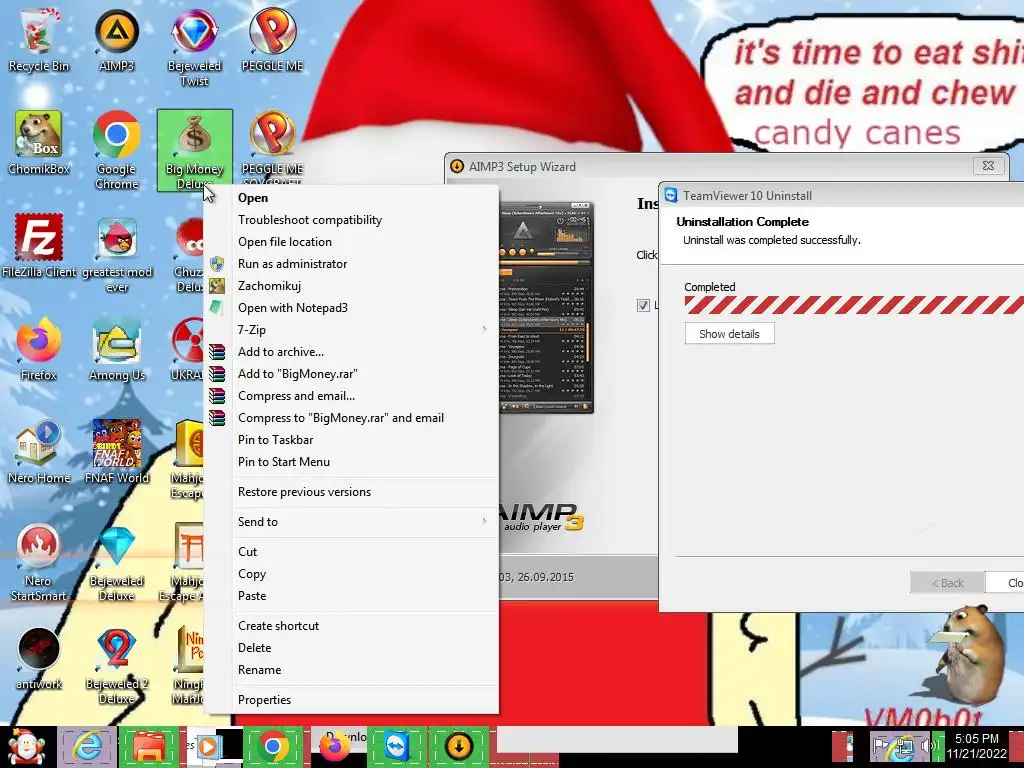Select Run as administrator

[353, 264]
